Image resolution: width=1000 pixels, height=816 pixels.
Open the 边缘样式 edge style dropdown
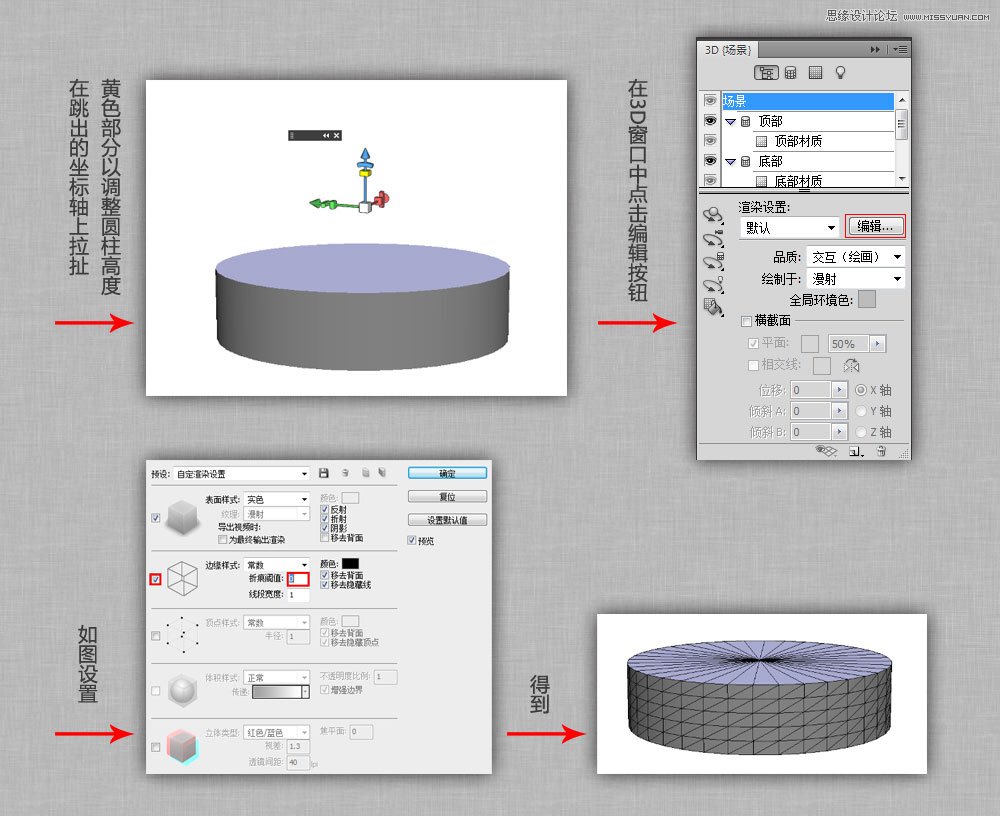(276, 565)
